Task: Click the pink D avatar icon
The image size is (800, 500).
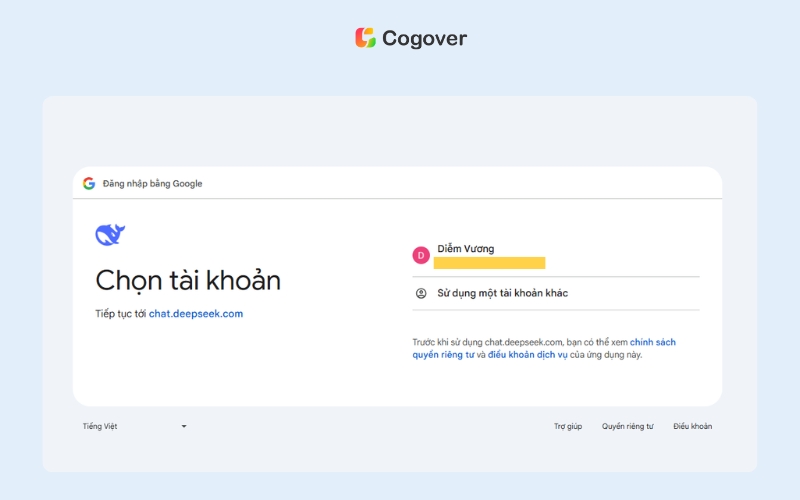Action: click(x=421, y=255)
